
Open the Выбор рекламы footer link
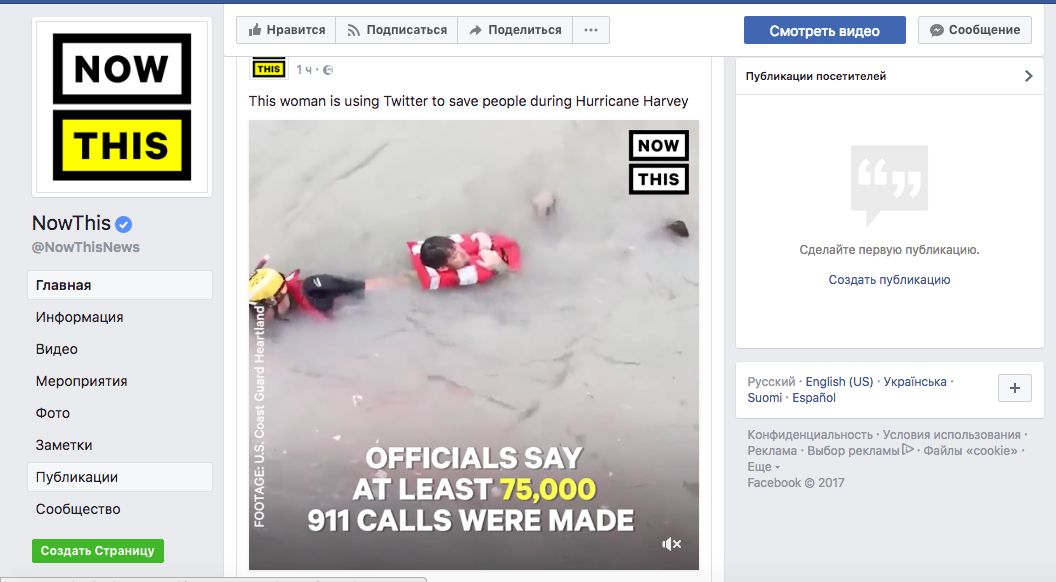[860, 451]
